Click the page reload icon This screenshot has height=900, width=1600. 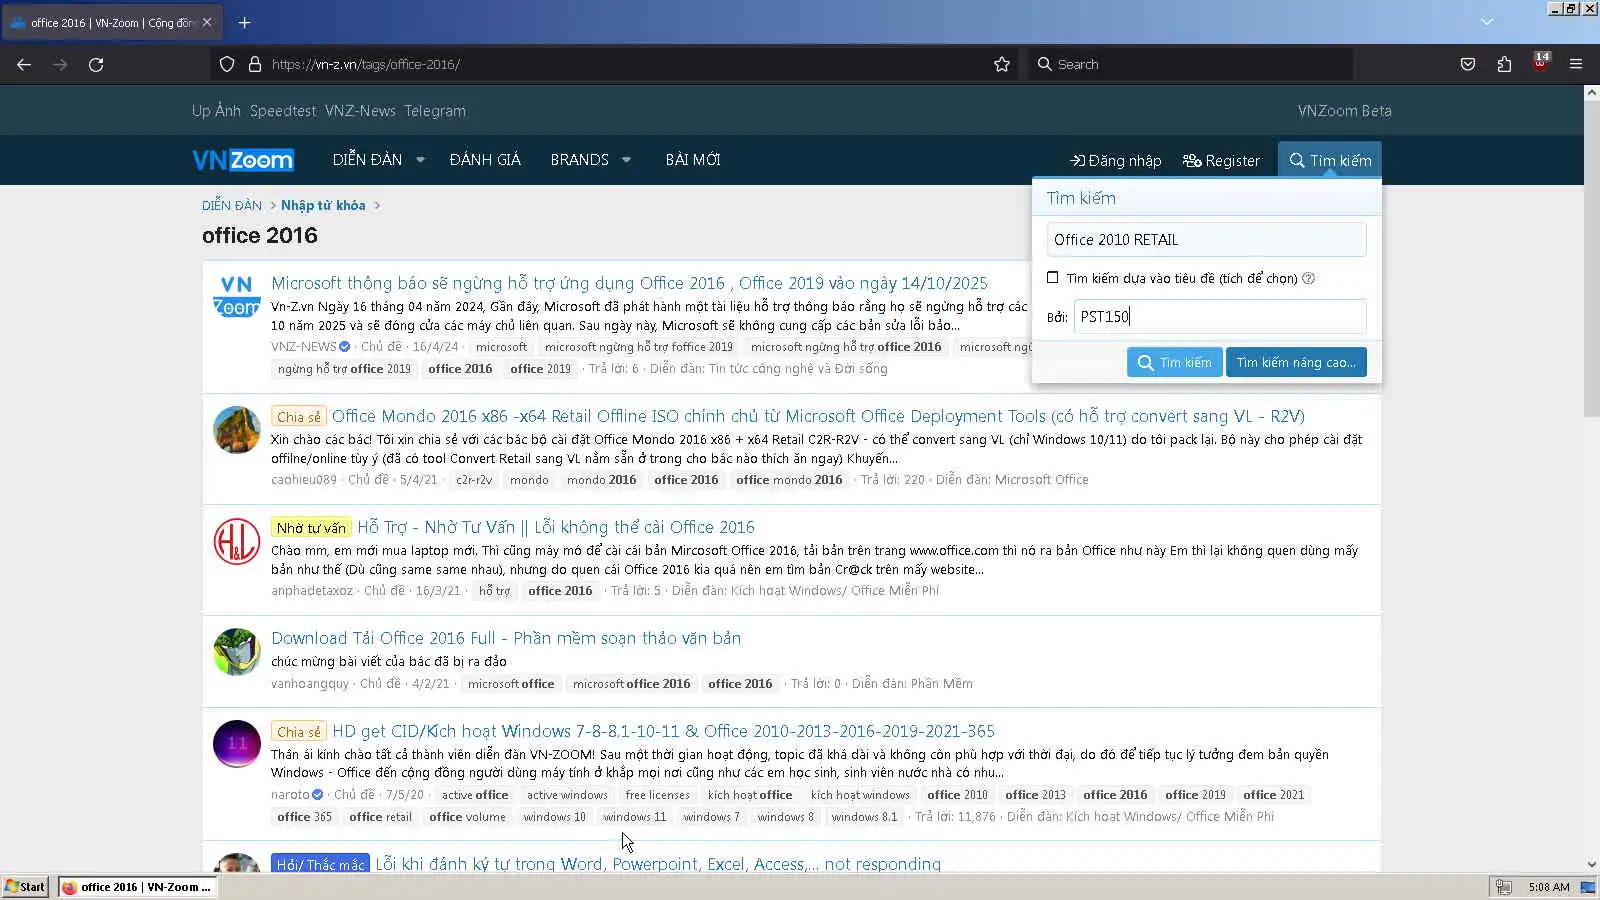(96, 64)
